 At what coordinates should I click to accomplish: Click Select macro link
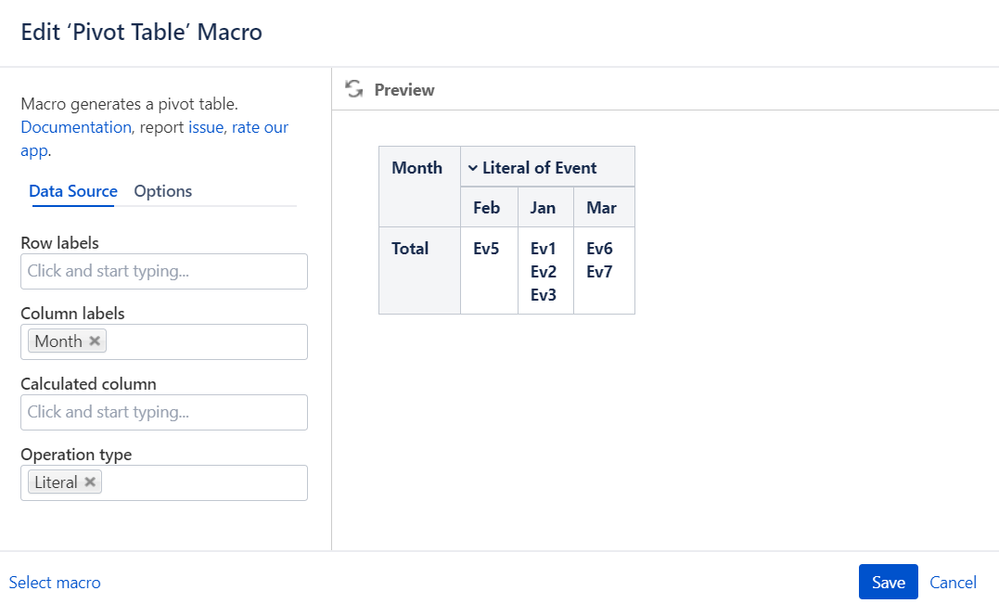pos(55,582)
